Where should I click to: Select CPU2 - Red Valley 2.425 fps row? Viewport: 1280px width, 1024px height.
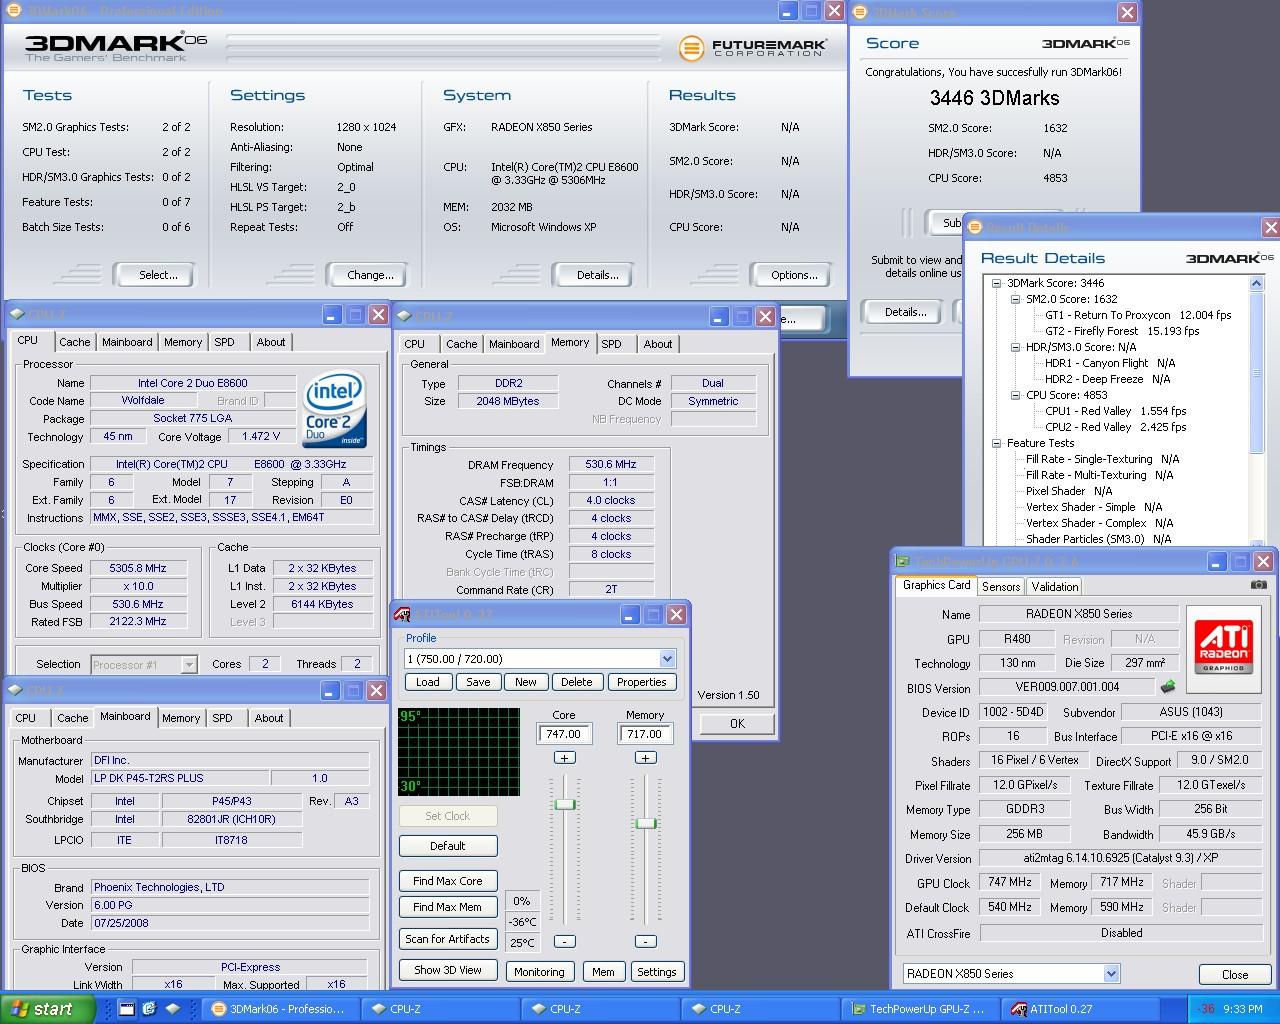[x=1115, y=427]
